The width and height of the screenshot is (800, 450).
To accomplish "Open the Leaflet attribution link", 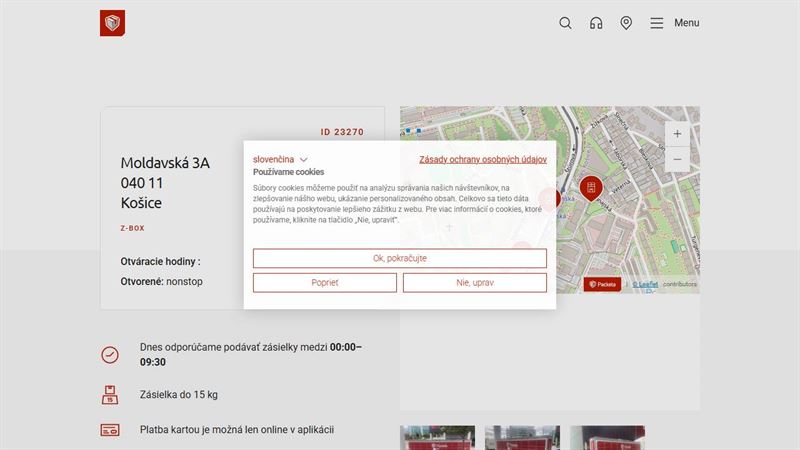I will pyautogui.click(x=645, y=284).
